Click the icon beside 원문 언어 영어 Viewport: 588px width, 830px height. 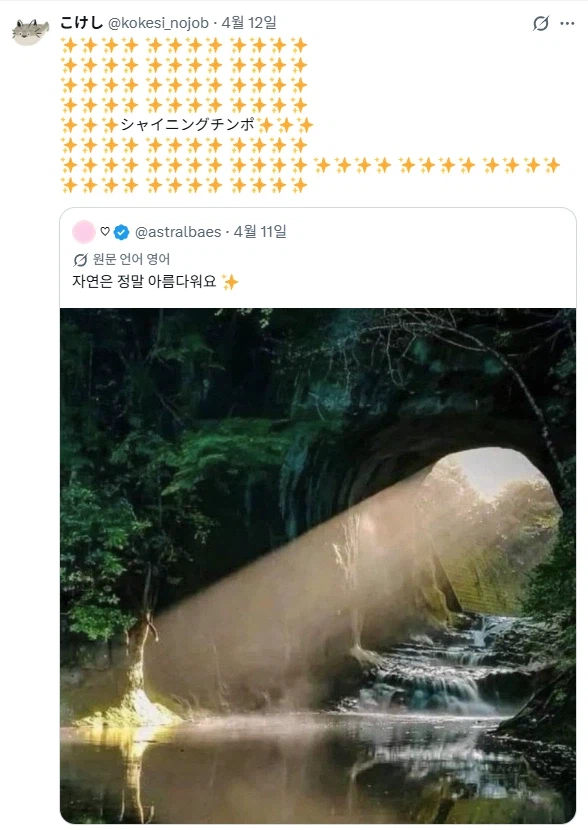(80, 260)
